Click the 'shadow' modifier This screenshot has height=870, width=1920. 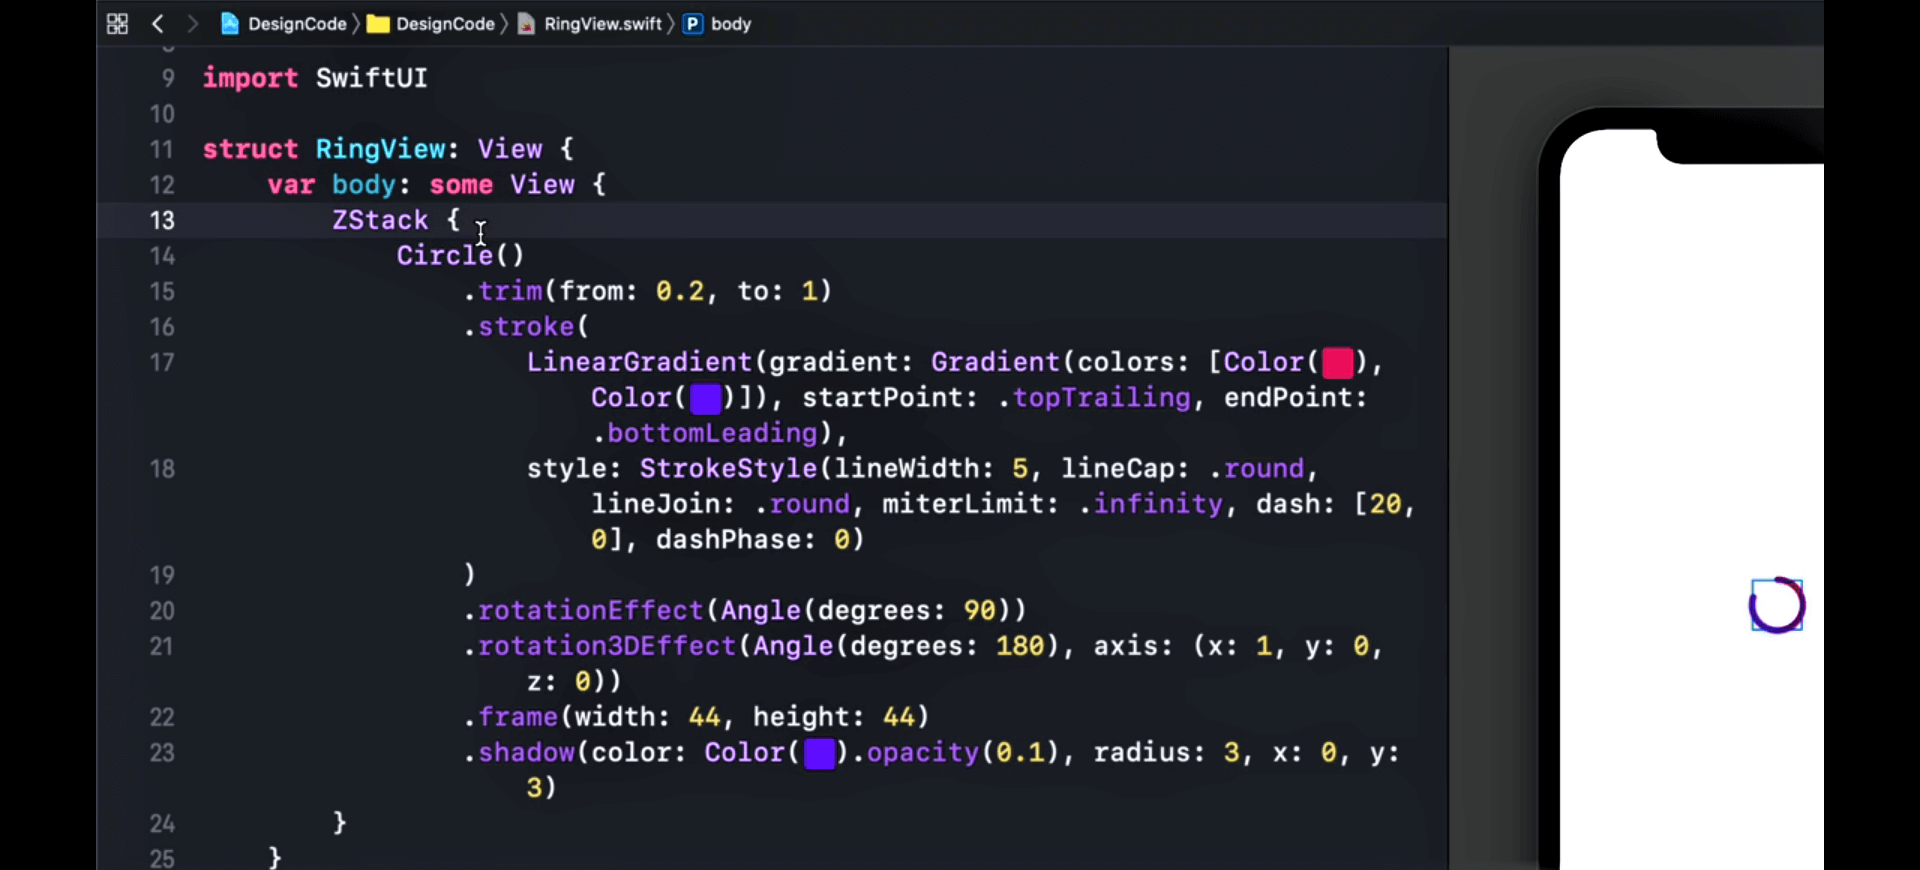click(x=526, y=752)
